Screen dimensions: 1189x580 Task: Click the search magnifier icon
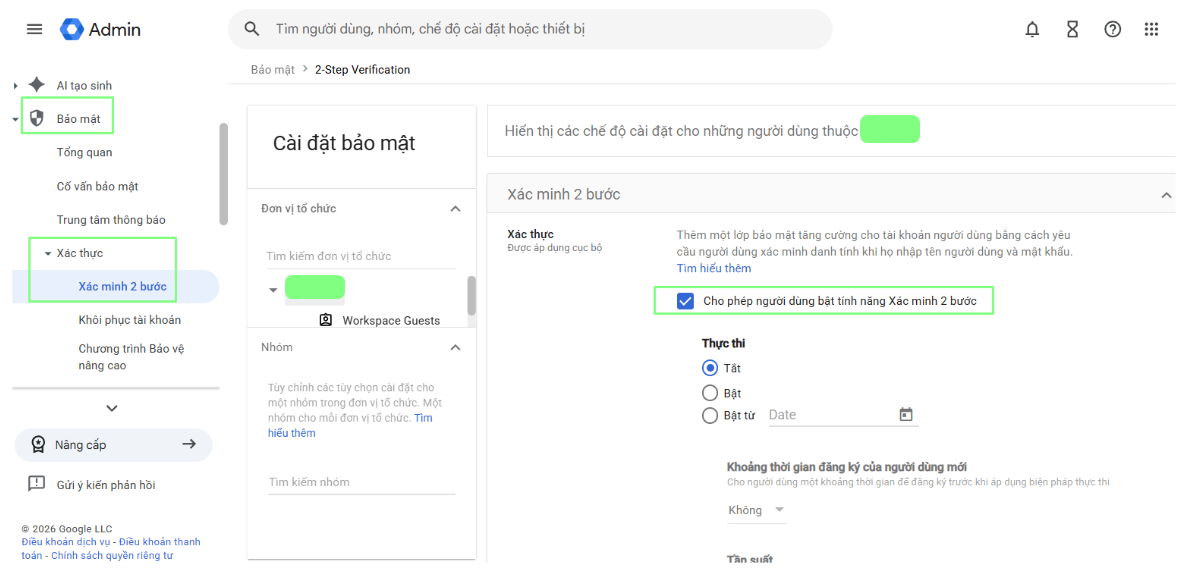coord(252,30)
